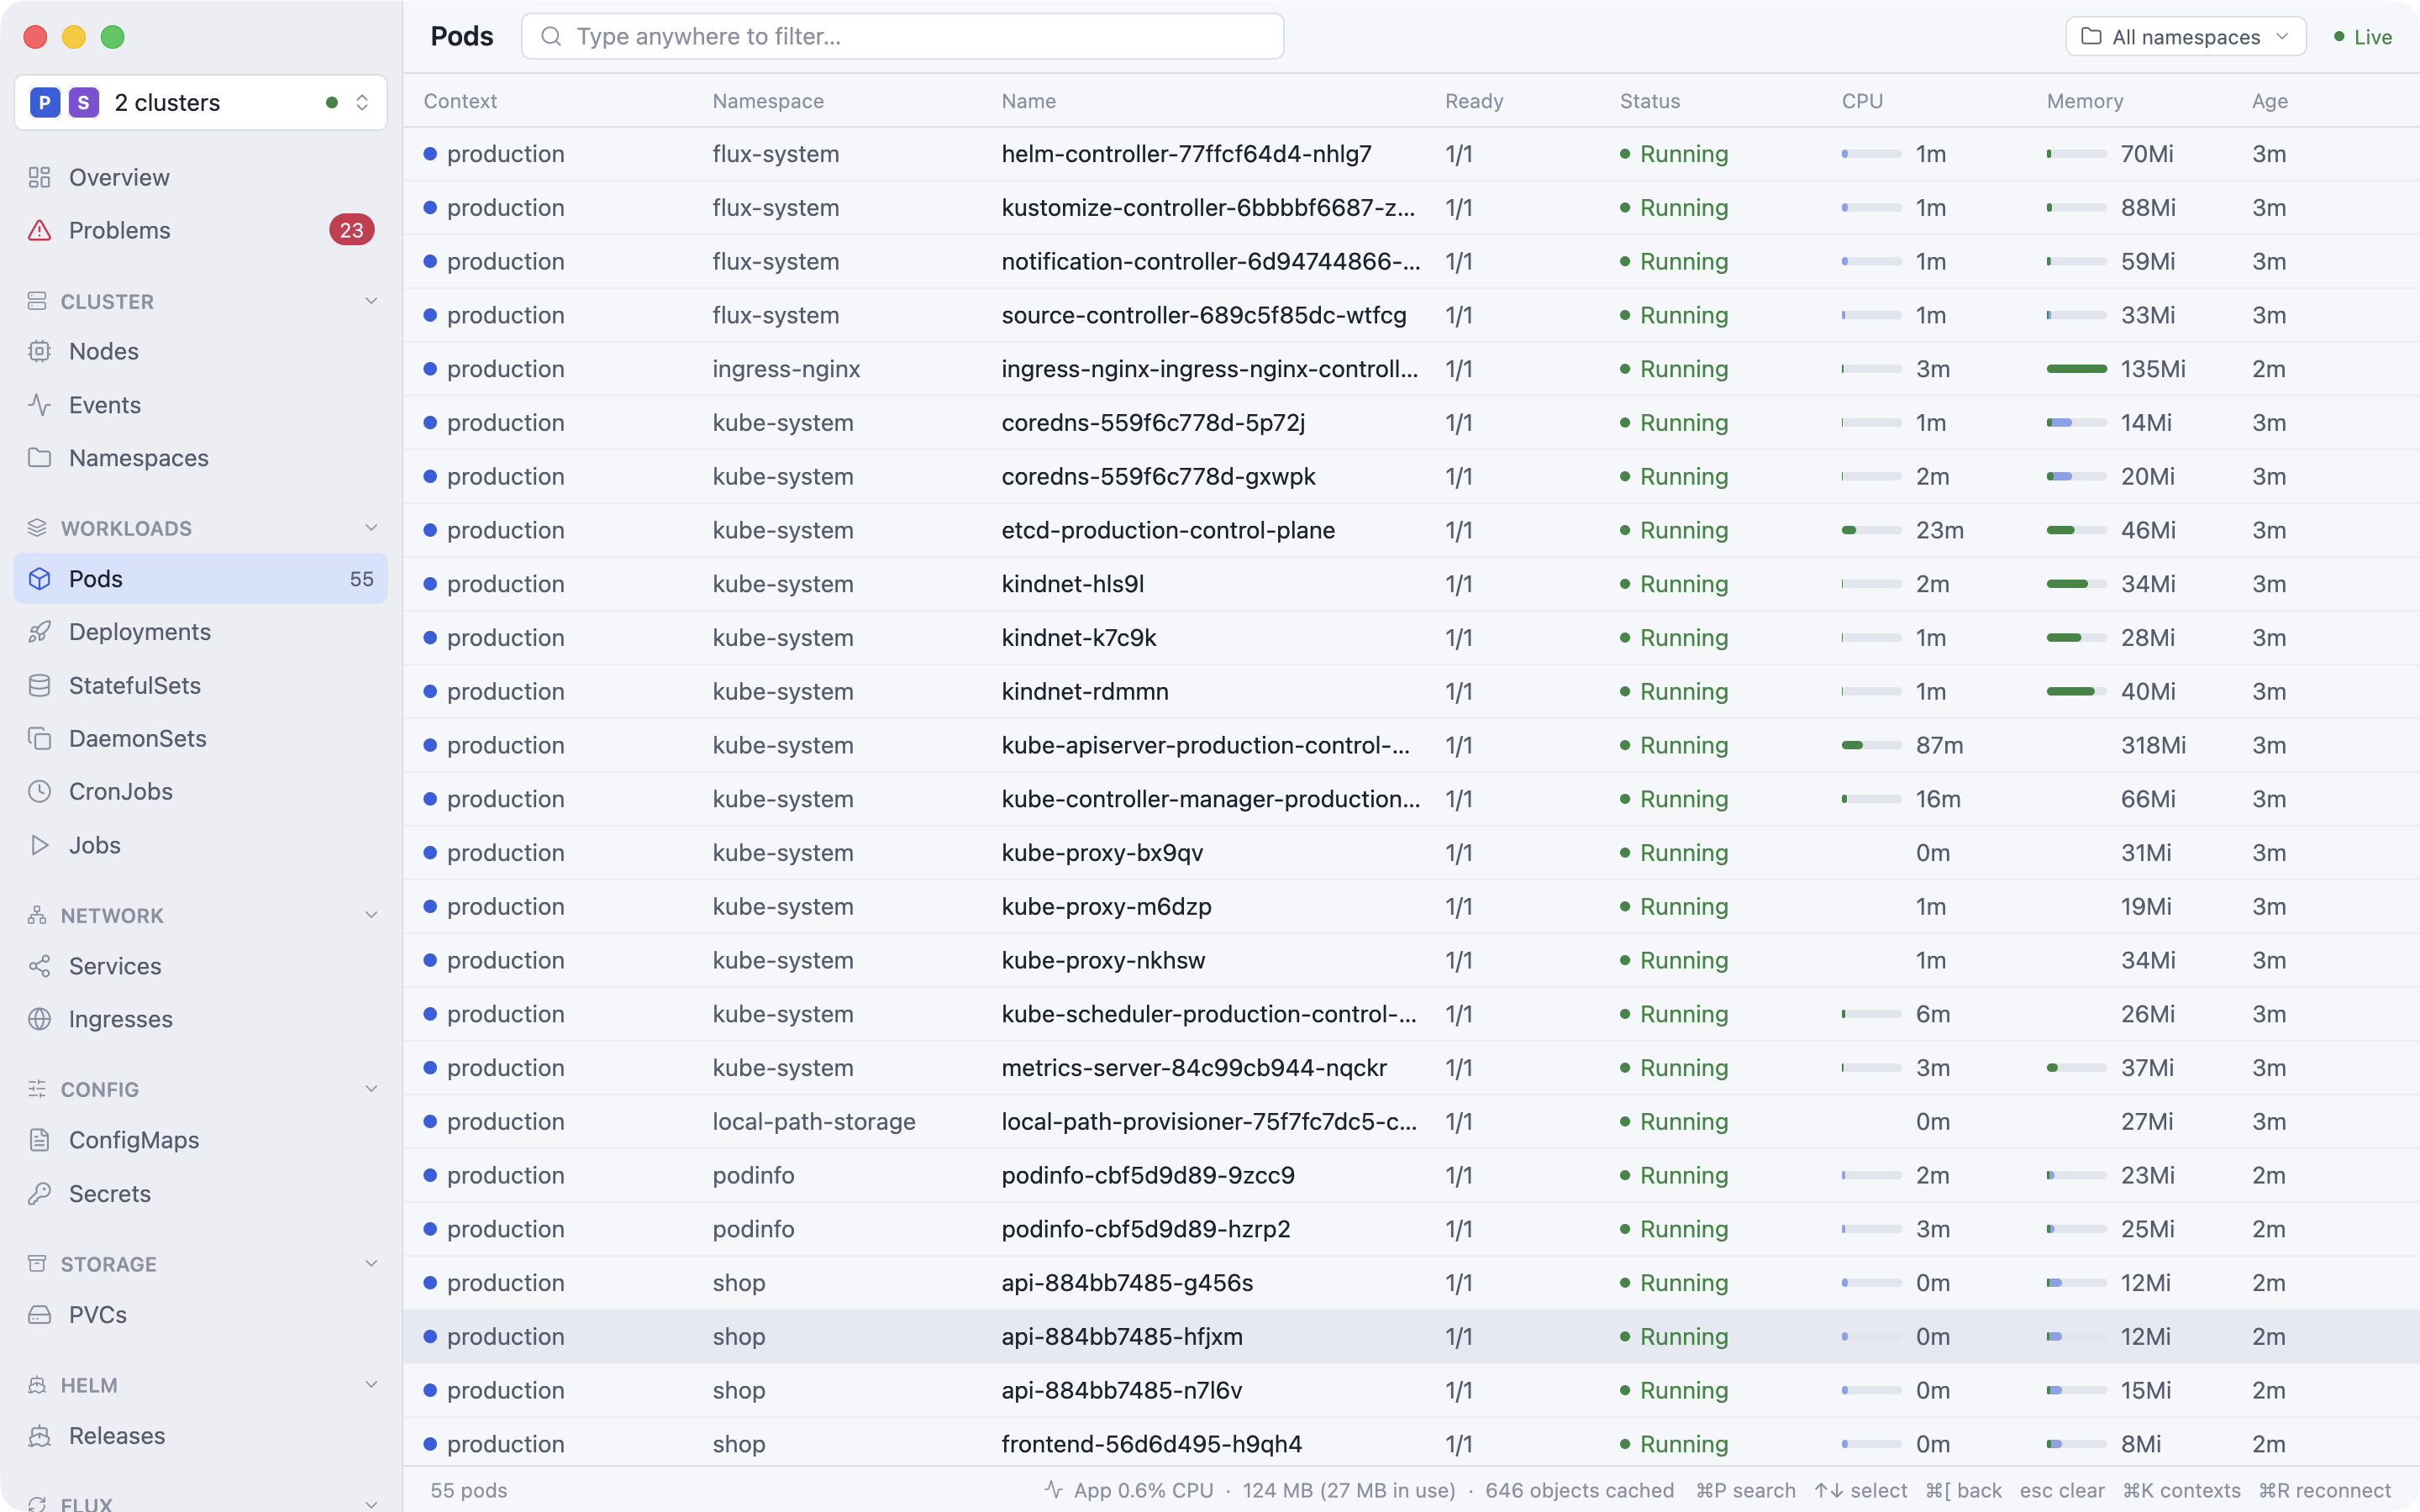Click the CronJobs clock icon
The height and width of the screenshot is (1512, 2420).
(39, 791)
